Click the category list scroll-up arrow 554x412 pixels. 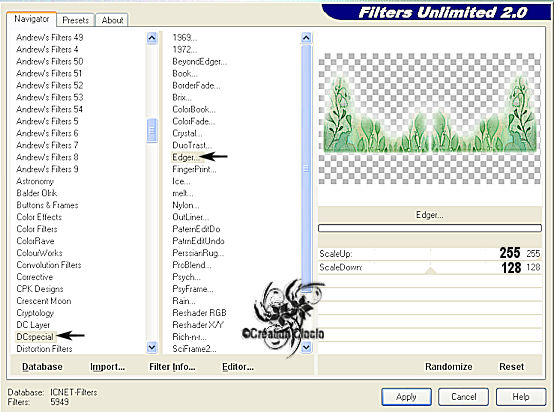coord(152,38)
